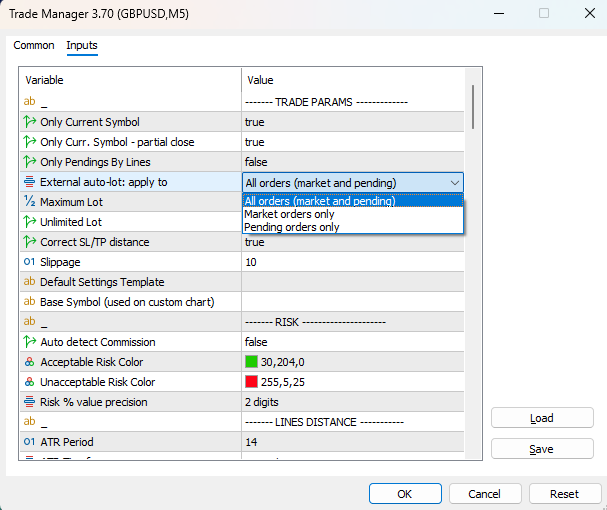Choose Market orders only option

(x=353, y=214)
